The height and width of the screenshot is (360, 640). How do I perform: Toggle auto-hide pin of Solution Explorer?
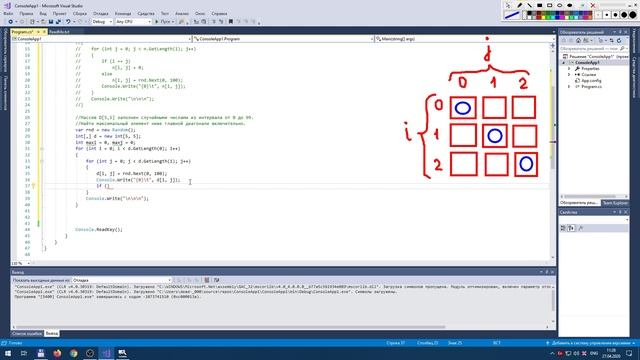point(620,32)
